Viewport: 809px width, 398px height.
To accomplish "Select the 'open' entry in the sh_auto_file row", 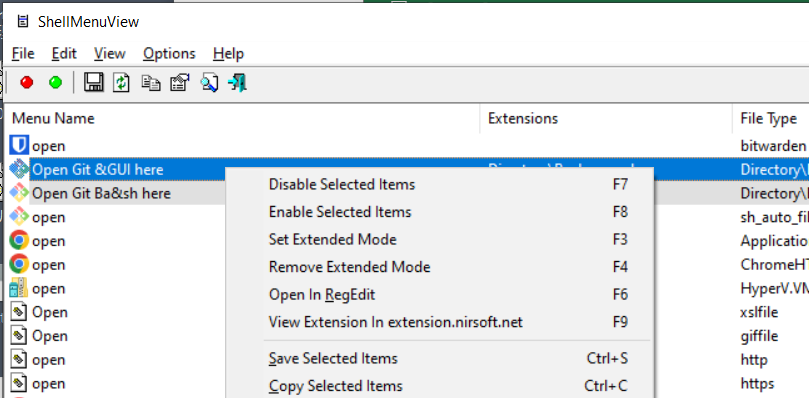I will pos(48,217).
